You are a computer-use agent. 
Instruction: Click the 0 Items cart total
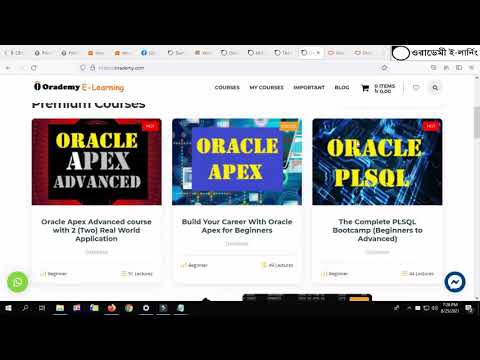click(x=384, y=88)
